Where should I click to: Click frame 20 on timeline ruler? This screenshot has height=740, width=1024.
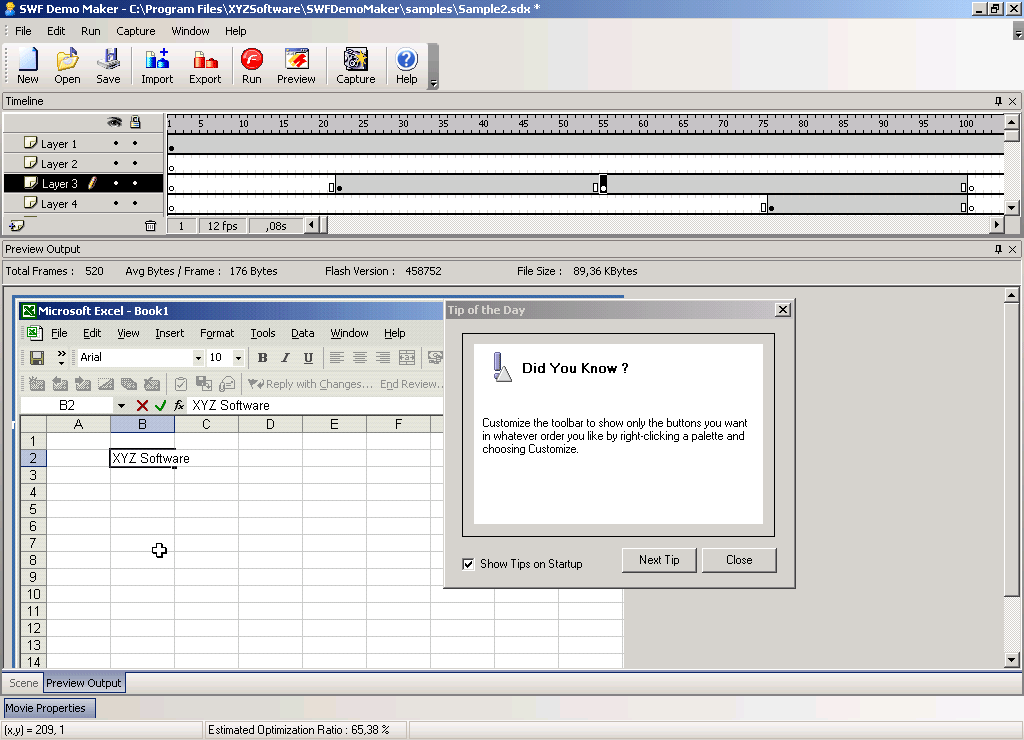[323, 123]
